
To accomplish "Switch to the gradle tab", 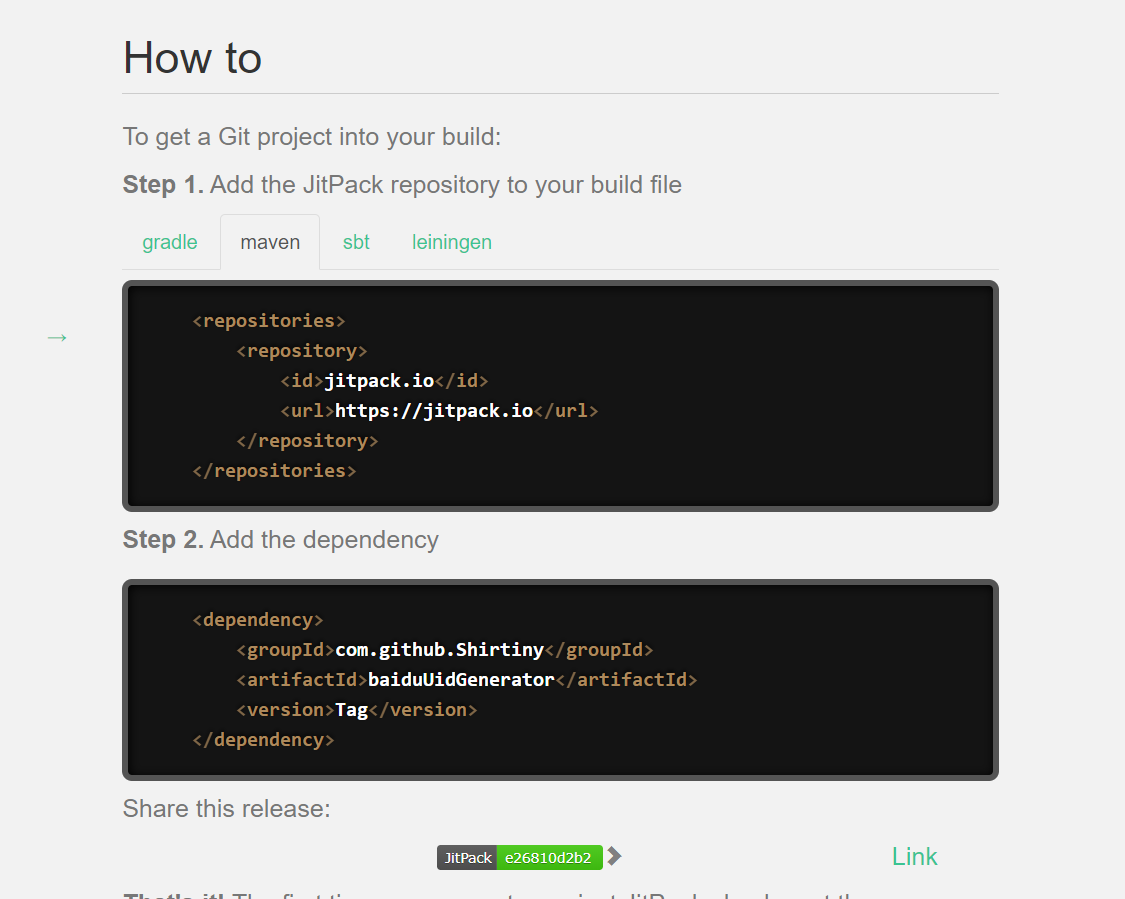I will click(170, 243).
